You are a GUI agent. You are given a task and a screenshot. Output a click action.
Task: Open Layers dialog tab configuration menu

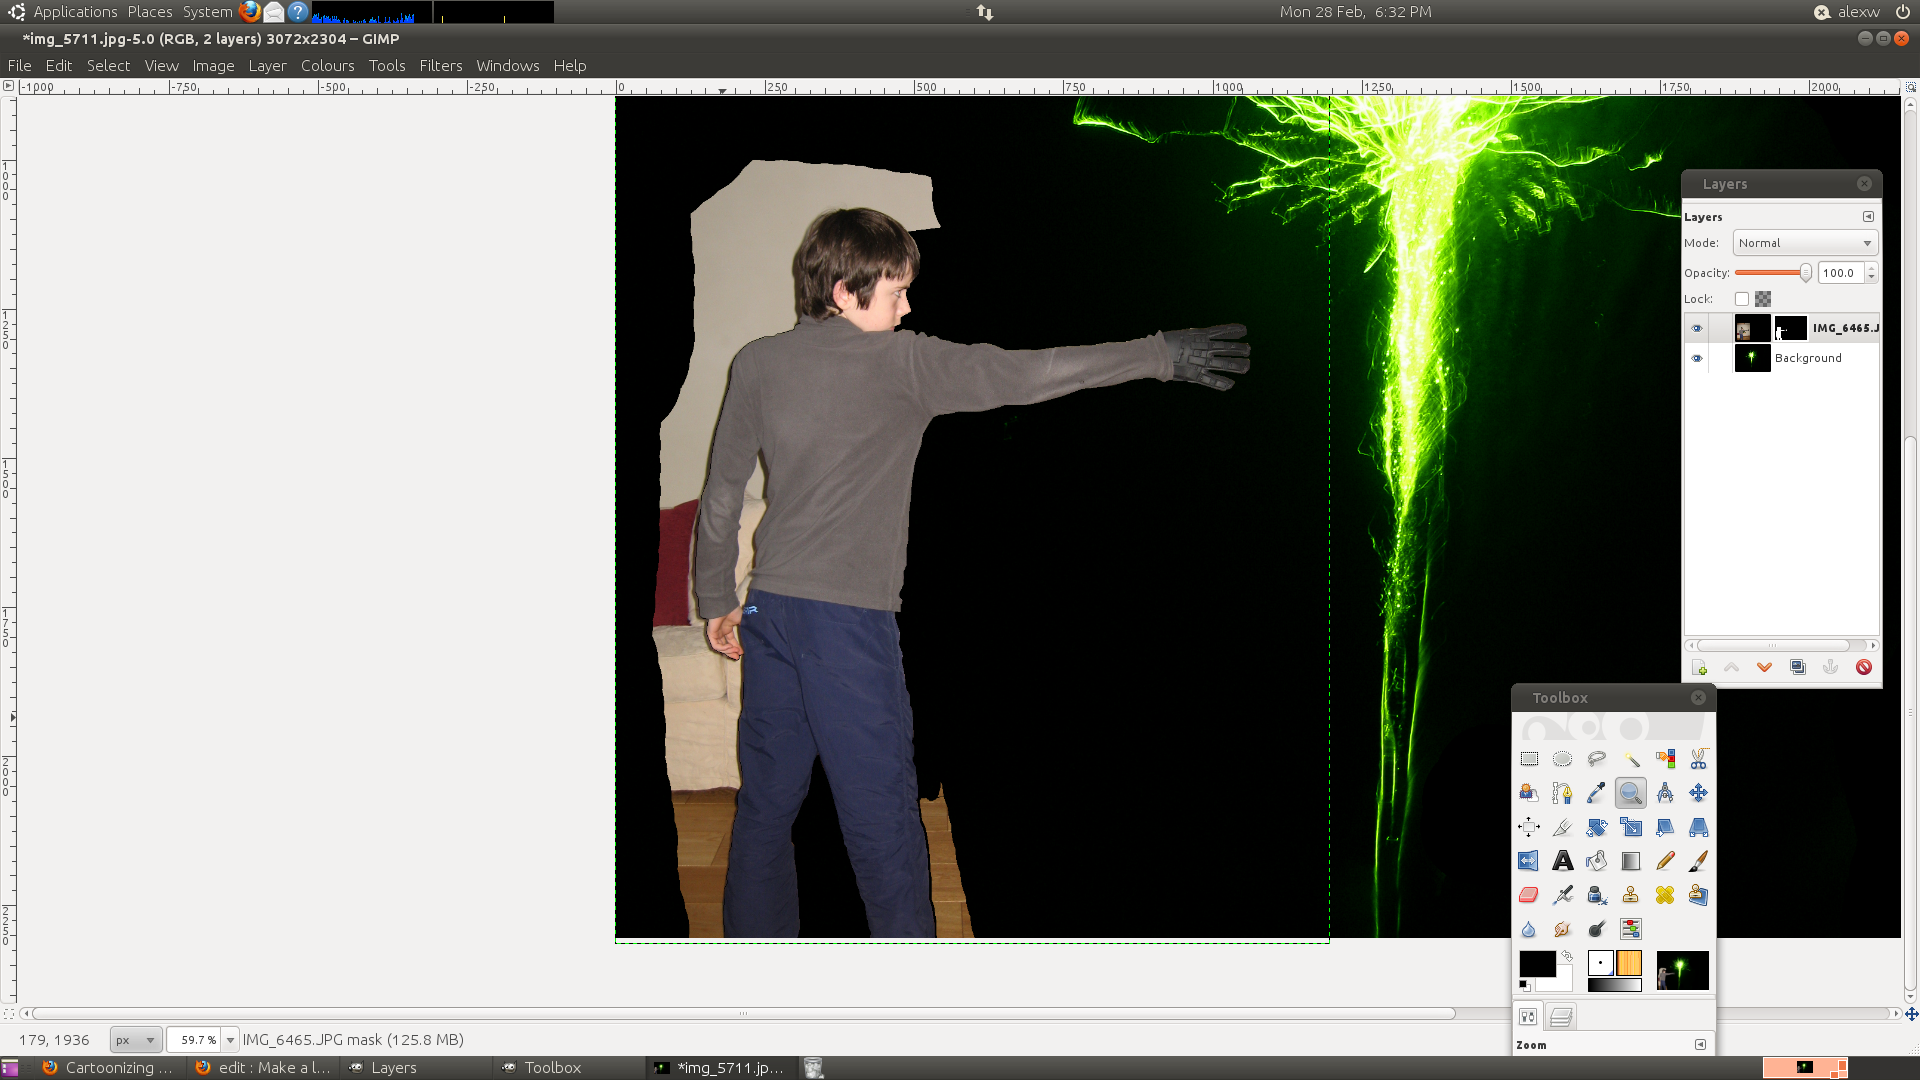click(1868, 217)
